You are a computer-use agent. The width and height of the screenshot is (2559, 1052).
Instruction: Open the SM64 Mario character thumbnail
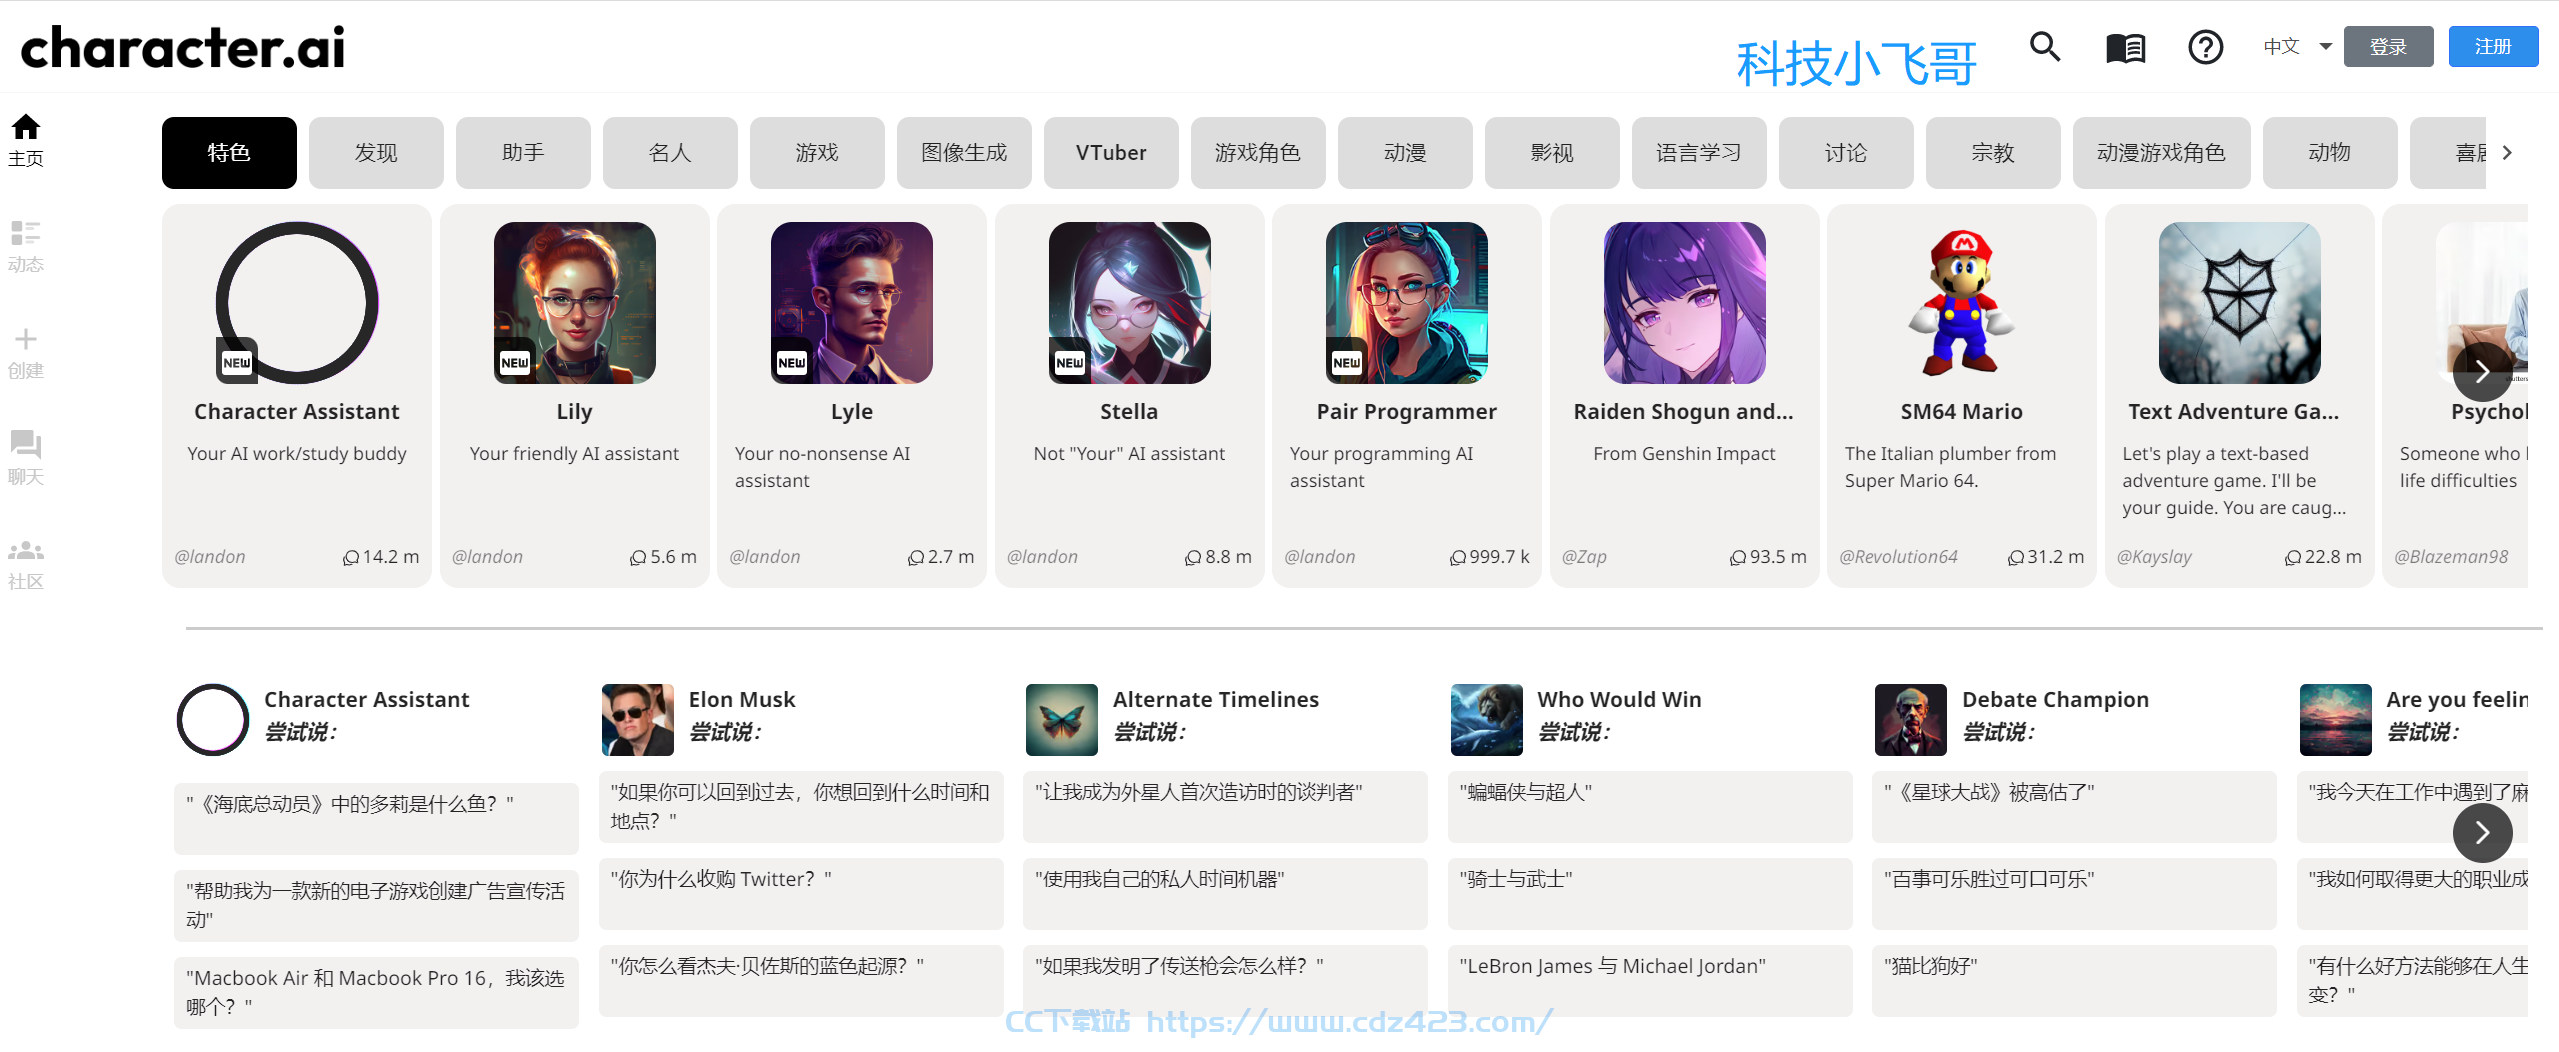[1961, 302]
